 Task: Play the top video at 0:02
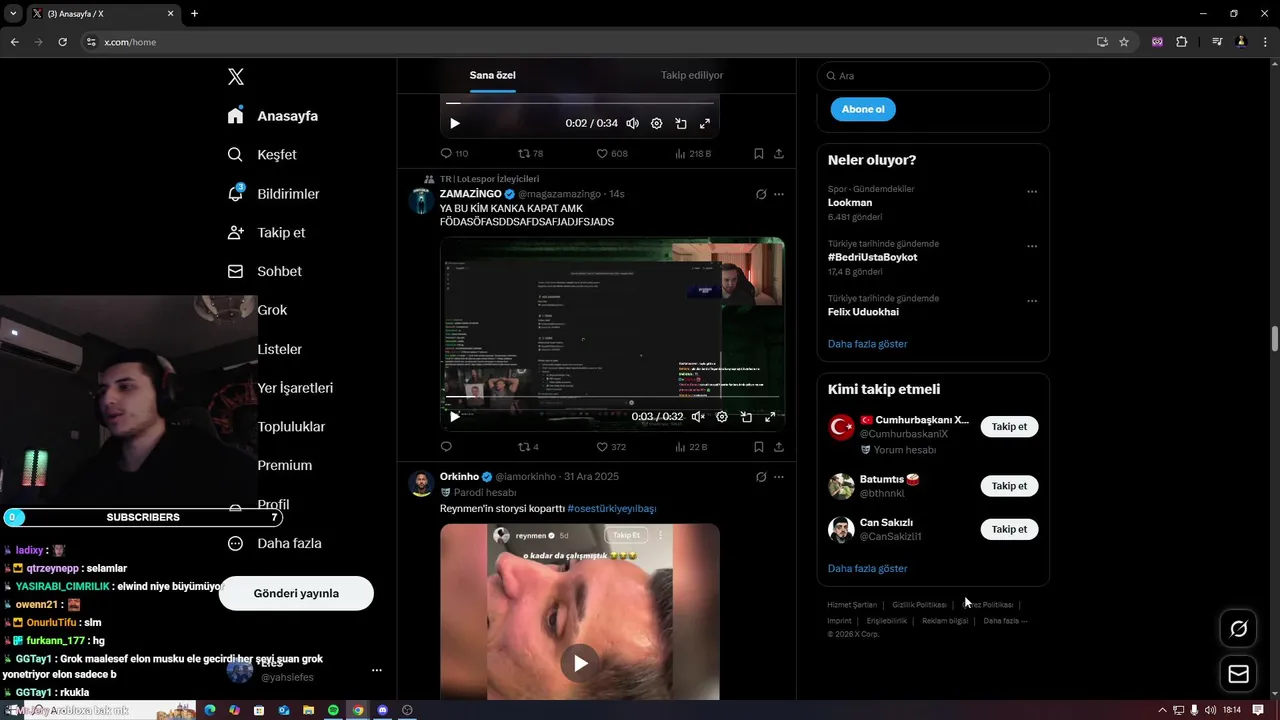(x=454, y=123)
